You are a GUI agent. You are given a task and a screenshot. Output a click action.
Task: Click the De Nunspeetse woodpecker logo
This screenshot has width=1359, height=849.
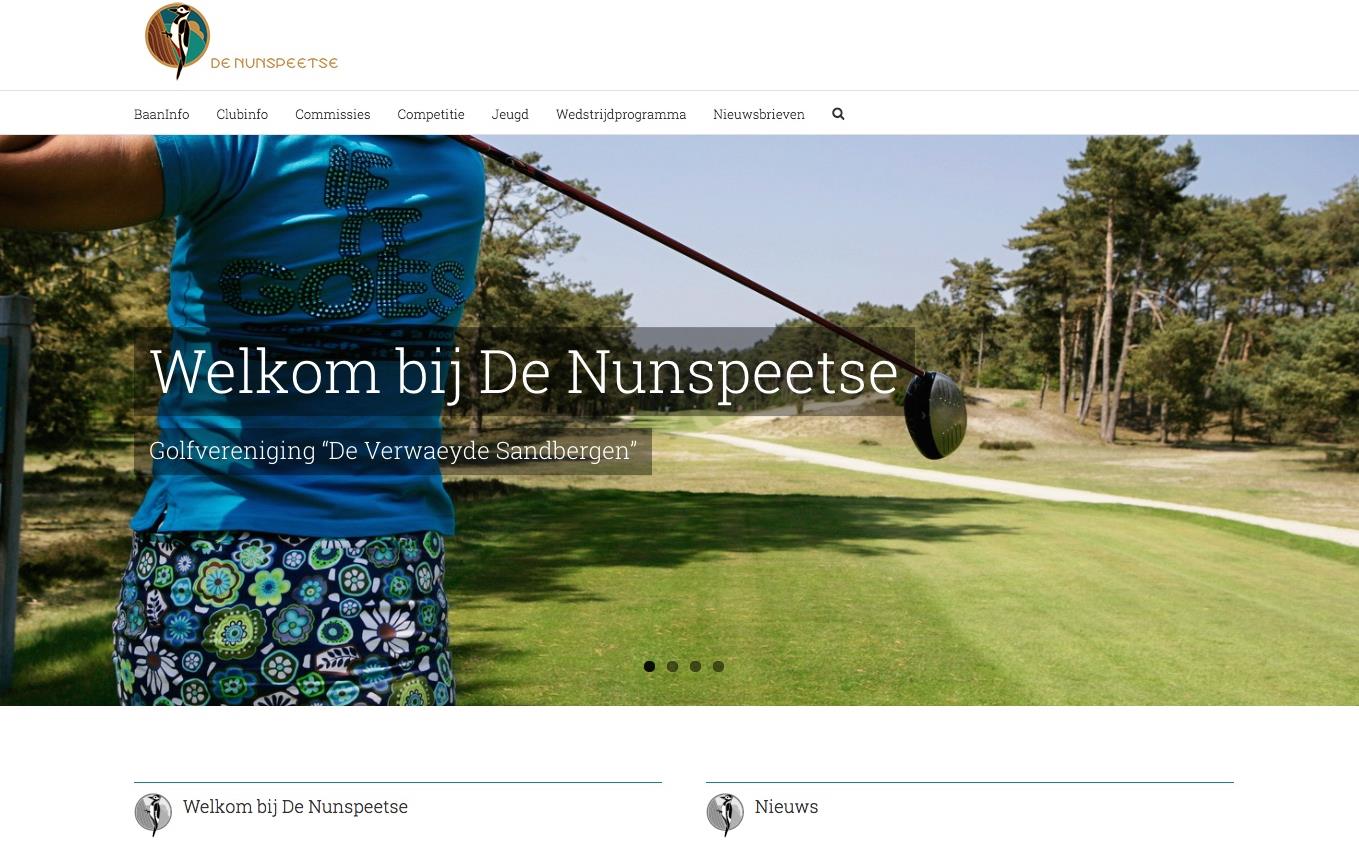point(241,41)
